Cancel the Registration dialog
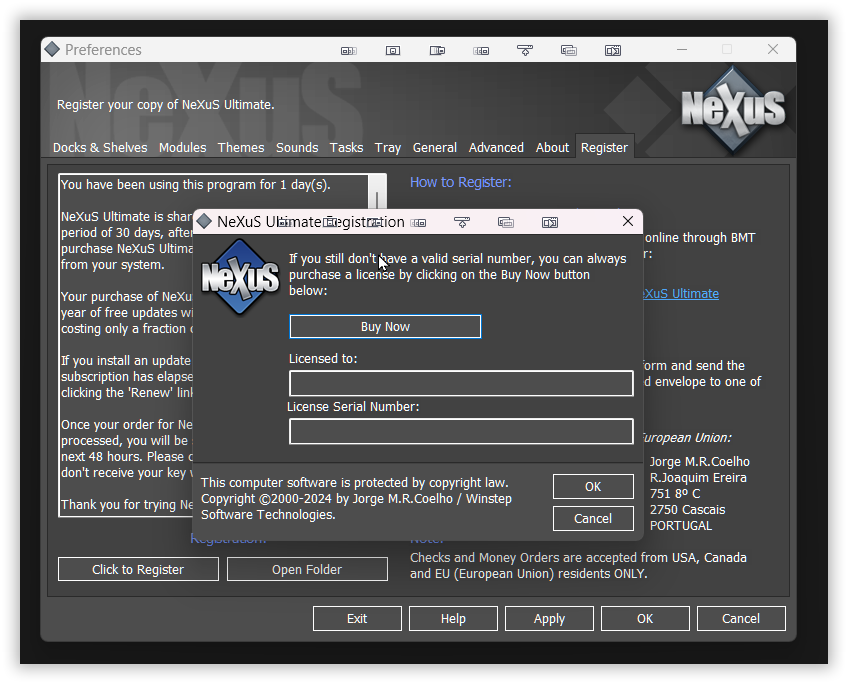Image resolution: width=848 pixels, height=684 pixels. (593, 519)
